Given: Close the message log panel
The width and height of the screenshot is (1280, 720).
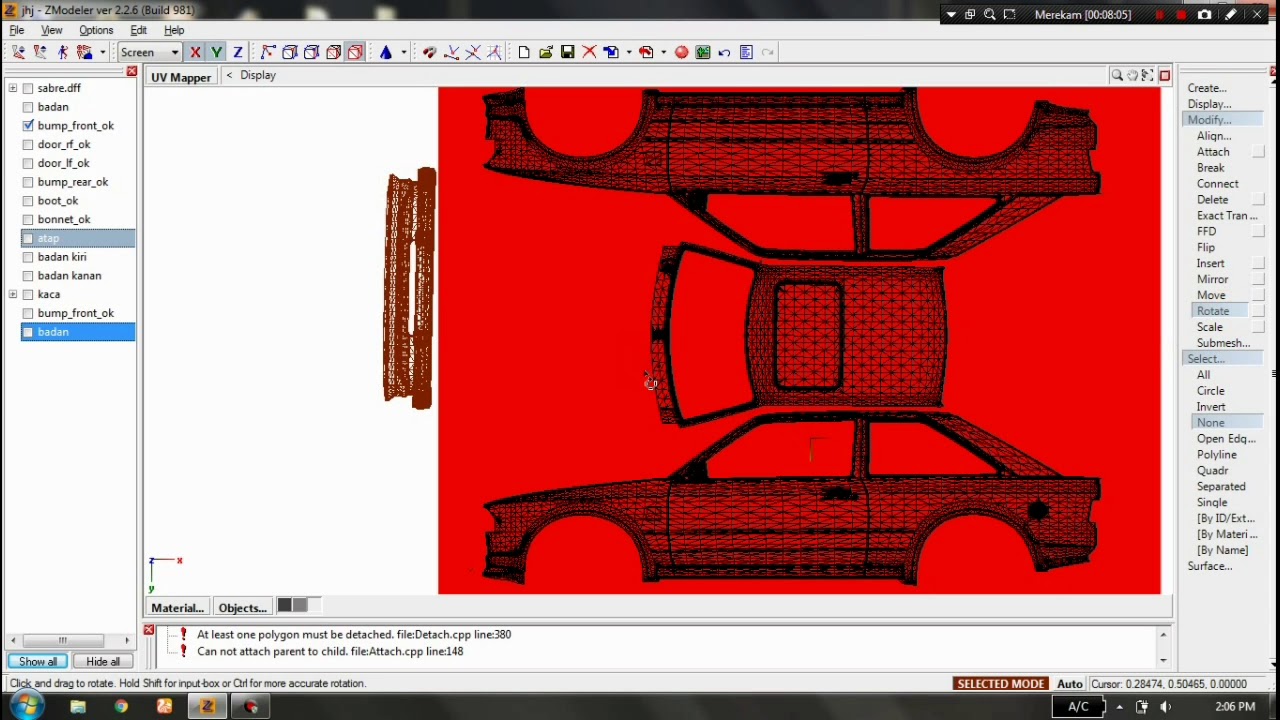Looking at the screenshot, I should (x=149, y=630).
